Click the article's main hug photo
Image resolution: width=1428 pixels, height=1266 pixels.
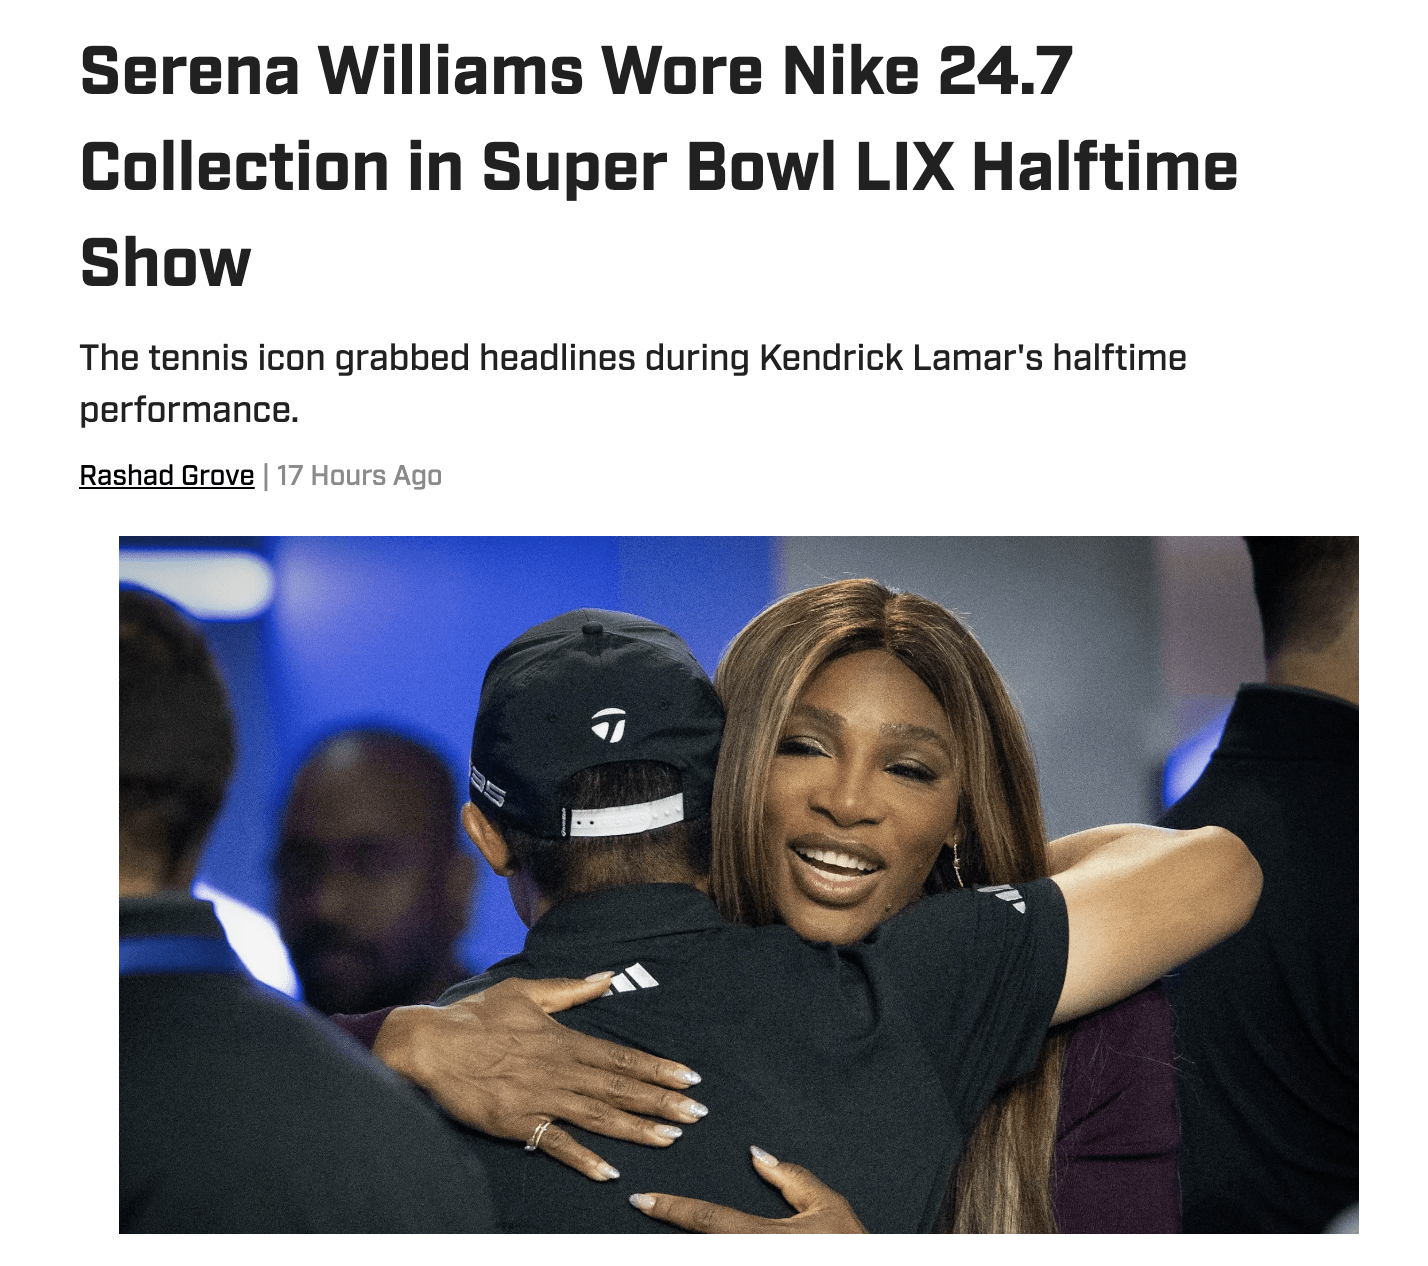(738, 884)
